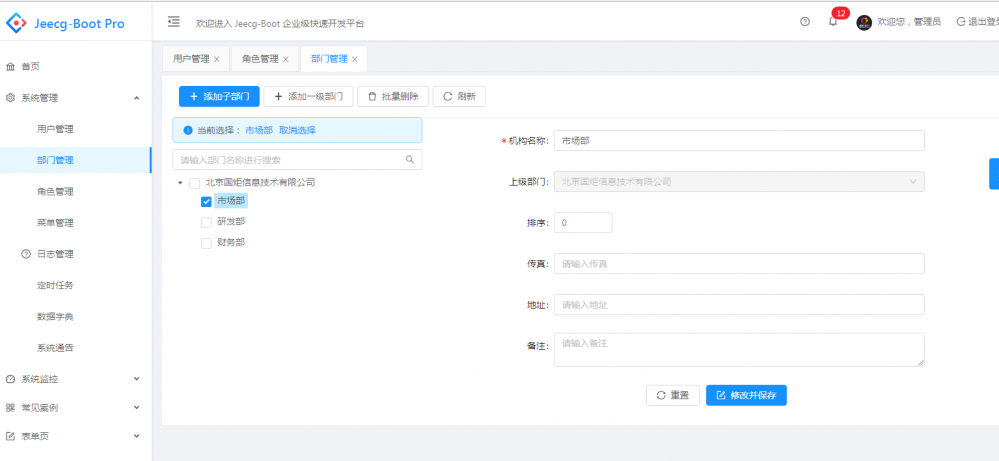Expand the 系统监控 menu chevron
Screen dimensions: 999x461
pyautogui.click(x=136, y=379)
